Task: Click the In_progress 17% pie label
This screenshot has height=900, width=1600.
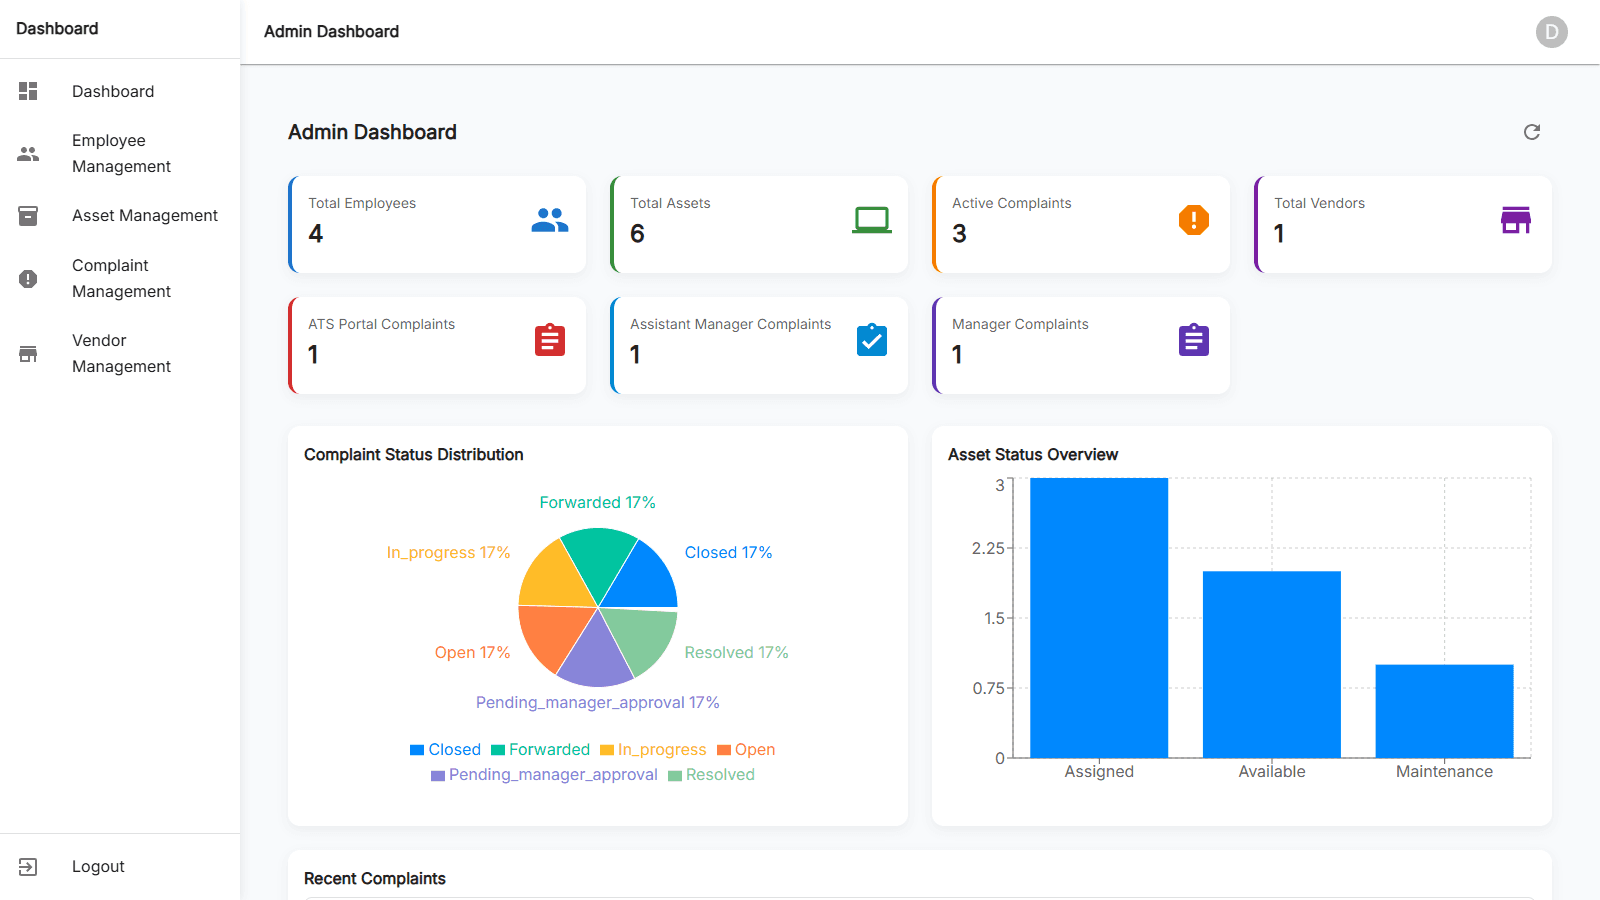Action: tap(448, 552)
